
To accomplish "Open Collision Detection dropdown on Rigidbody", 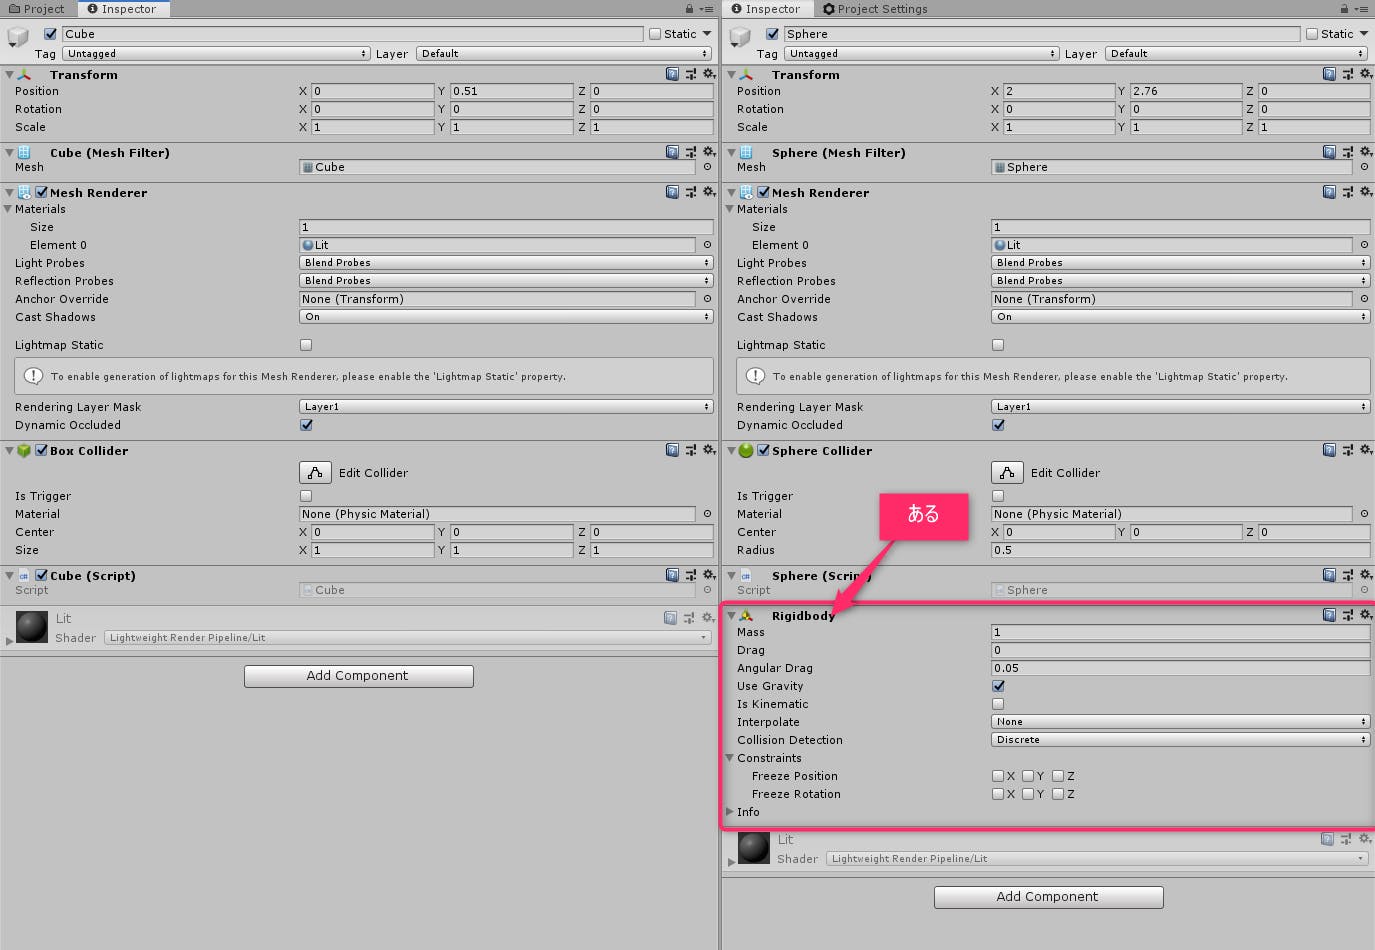I will [1180, 740].
